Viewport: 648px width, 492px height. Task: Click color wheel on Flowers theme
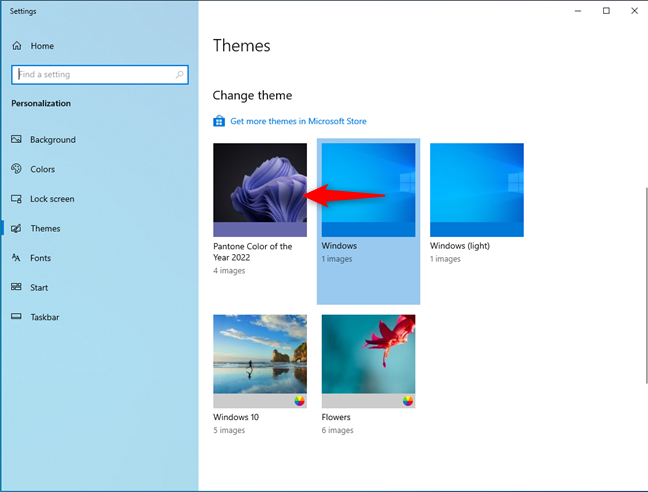click(407, 401)
